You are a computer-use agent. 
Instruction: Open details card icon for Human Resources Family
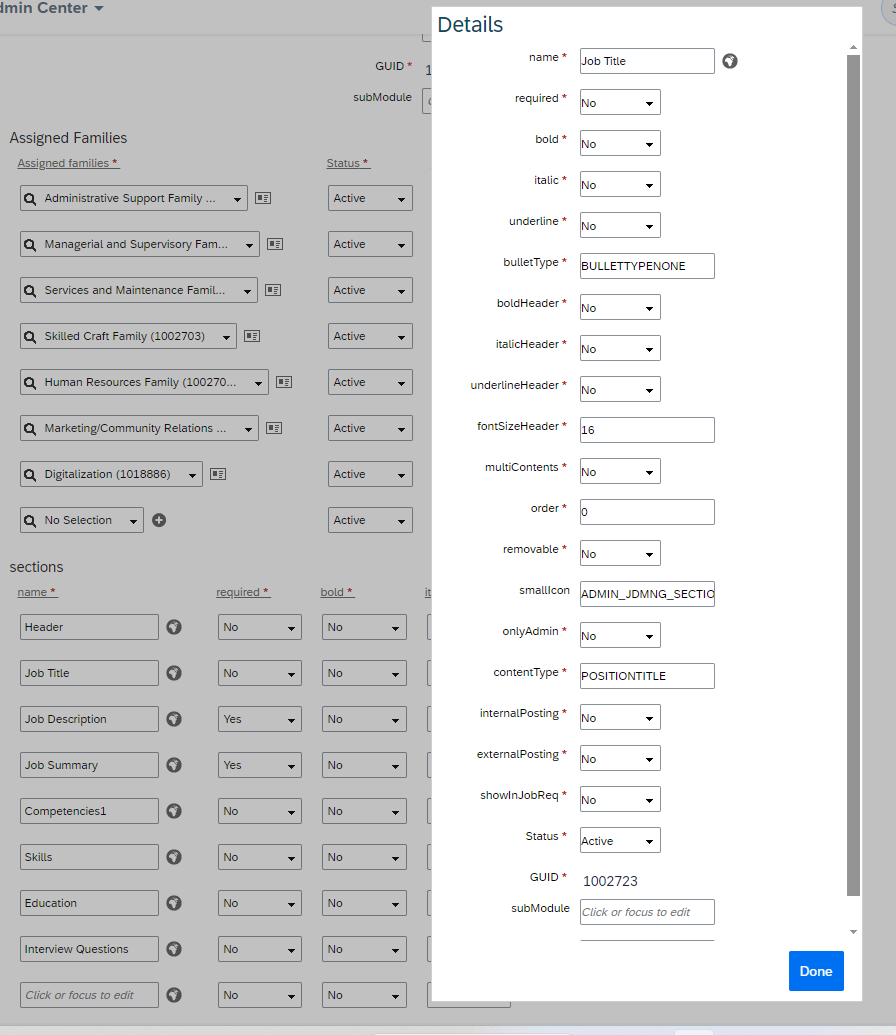coord(284,382)
